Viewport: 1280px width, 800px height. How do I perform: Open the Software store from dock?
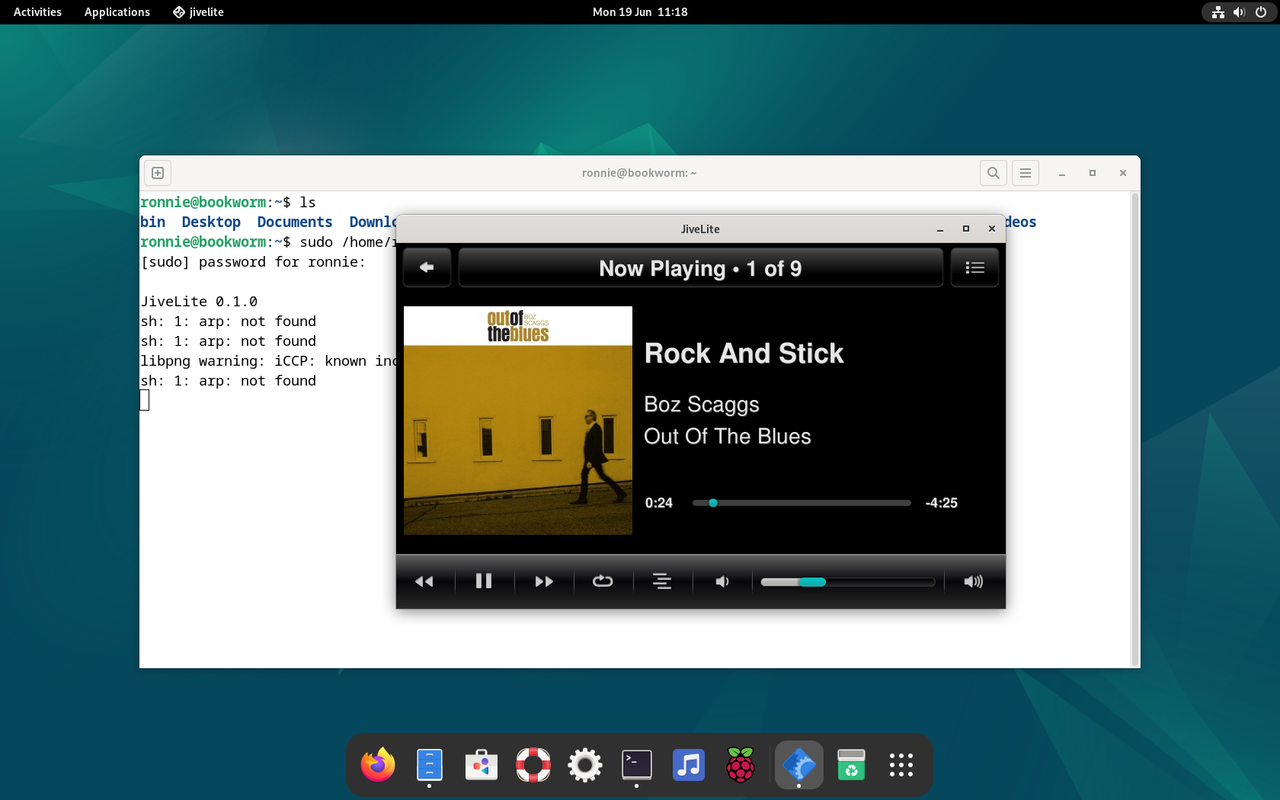[481, 766]
